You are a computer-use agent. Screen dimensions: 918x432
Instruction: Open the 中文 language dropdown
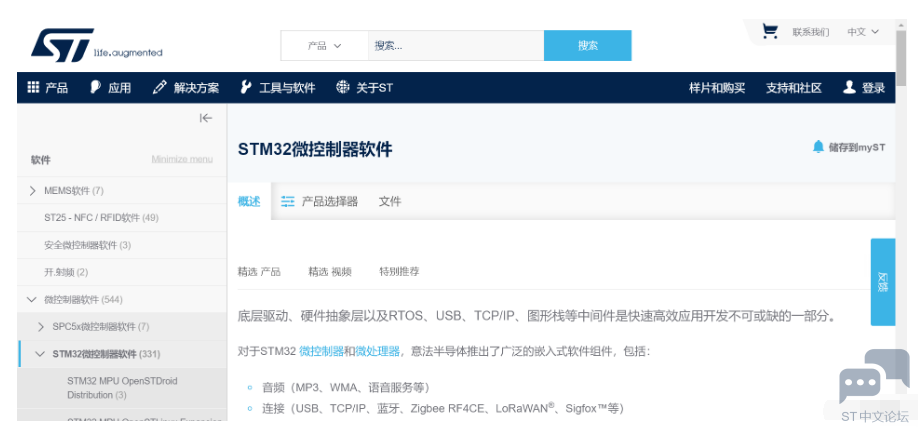(863, 32)
